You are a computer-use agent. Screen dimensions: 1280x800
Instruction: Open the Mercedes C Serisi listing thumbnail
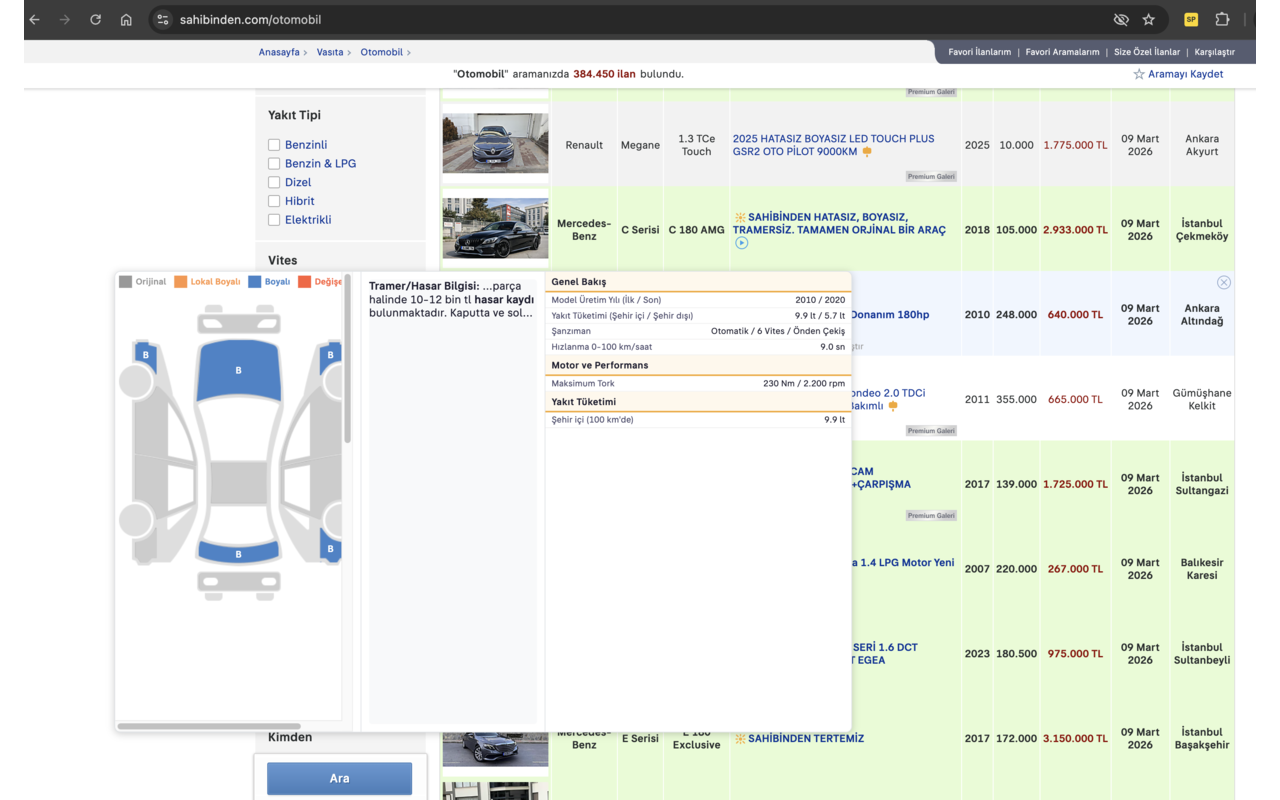coord(495,228)
